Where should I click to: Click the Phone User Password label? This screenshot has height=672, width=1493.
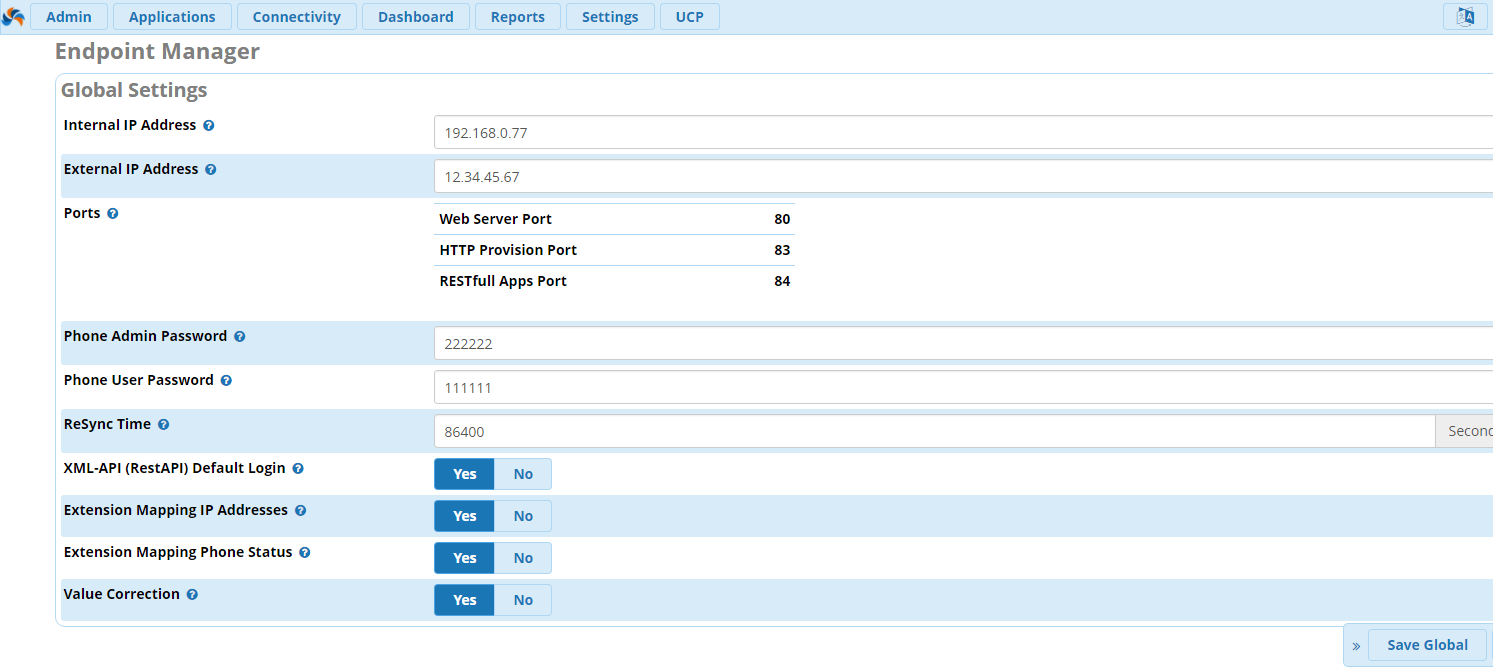click(139, 380)
